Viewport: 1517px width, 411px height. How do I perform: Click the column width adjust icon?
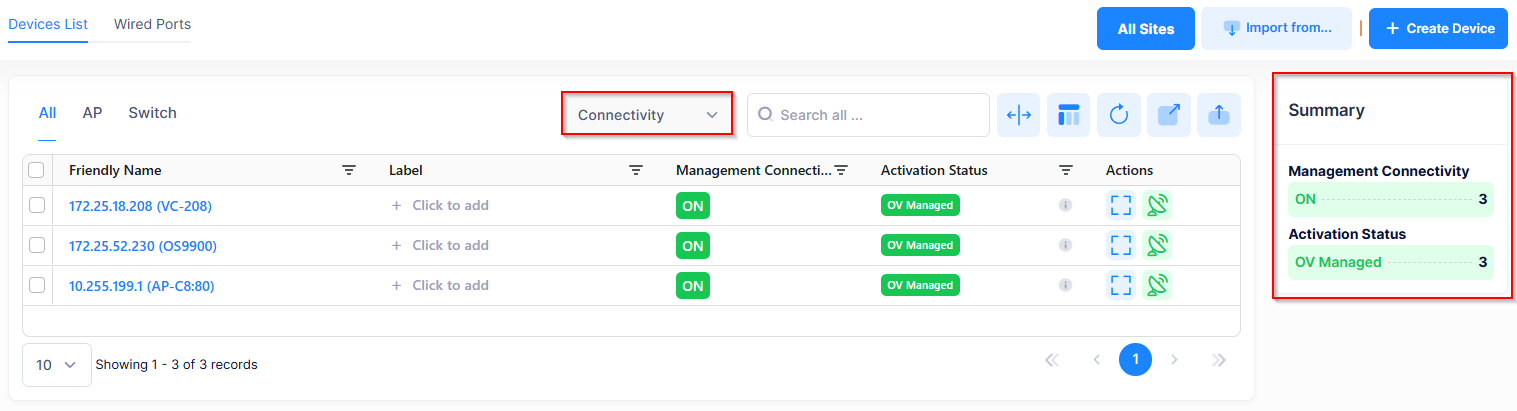(1018, 115)
